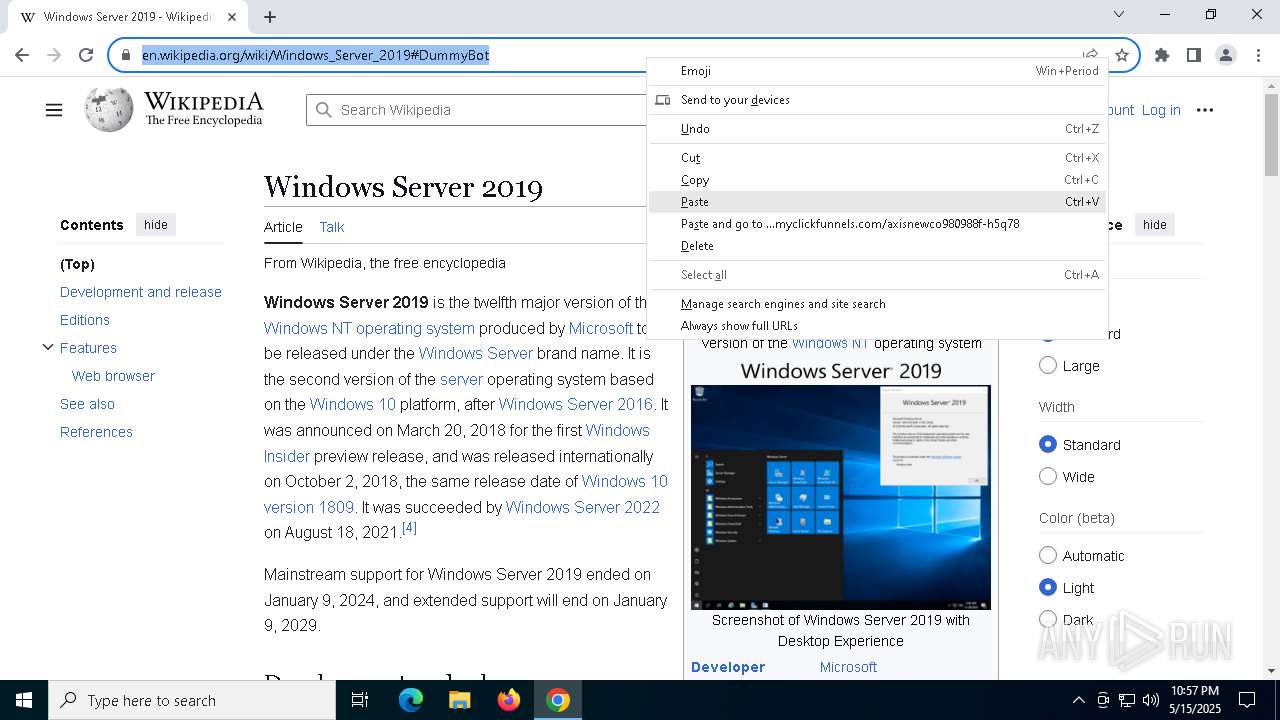Click the Chrome taskbar icon
The image size is (1280, 720).
[x=558, y=700]
